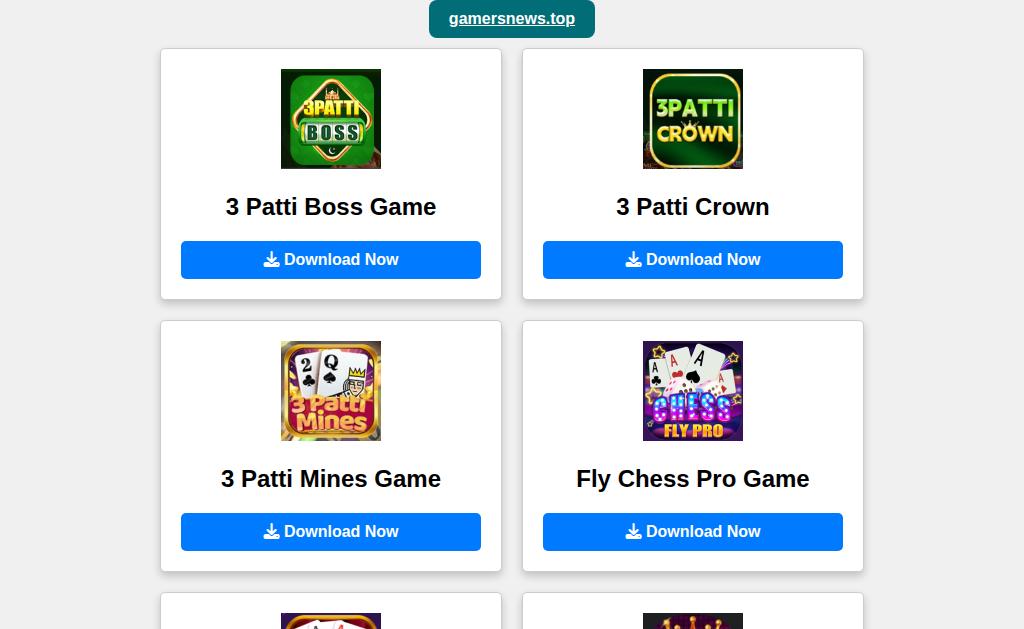Click download arrow icon for Fly Chess Pro
This screenshot has width=1024, height=629.
(x=633, y=532)
